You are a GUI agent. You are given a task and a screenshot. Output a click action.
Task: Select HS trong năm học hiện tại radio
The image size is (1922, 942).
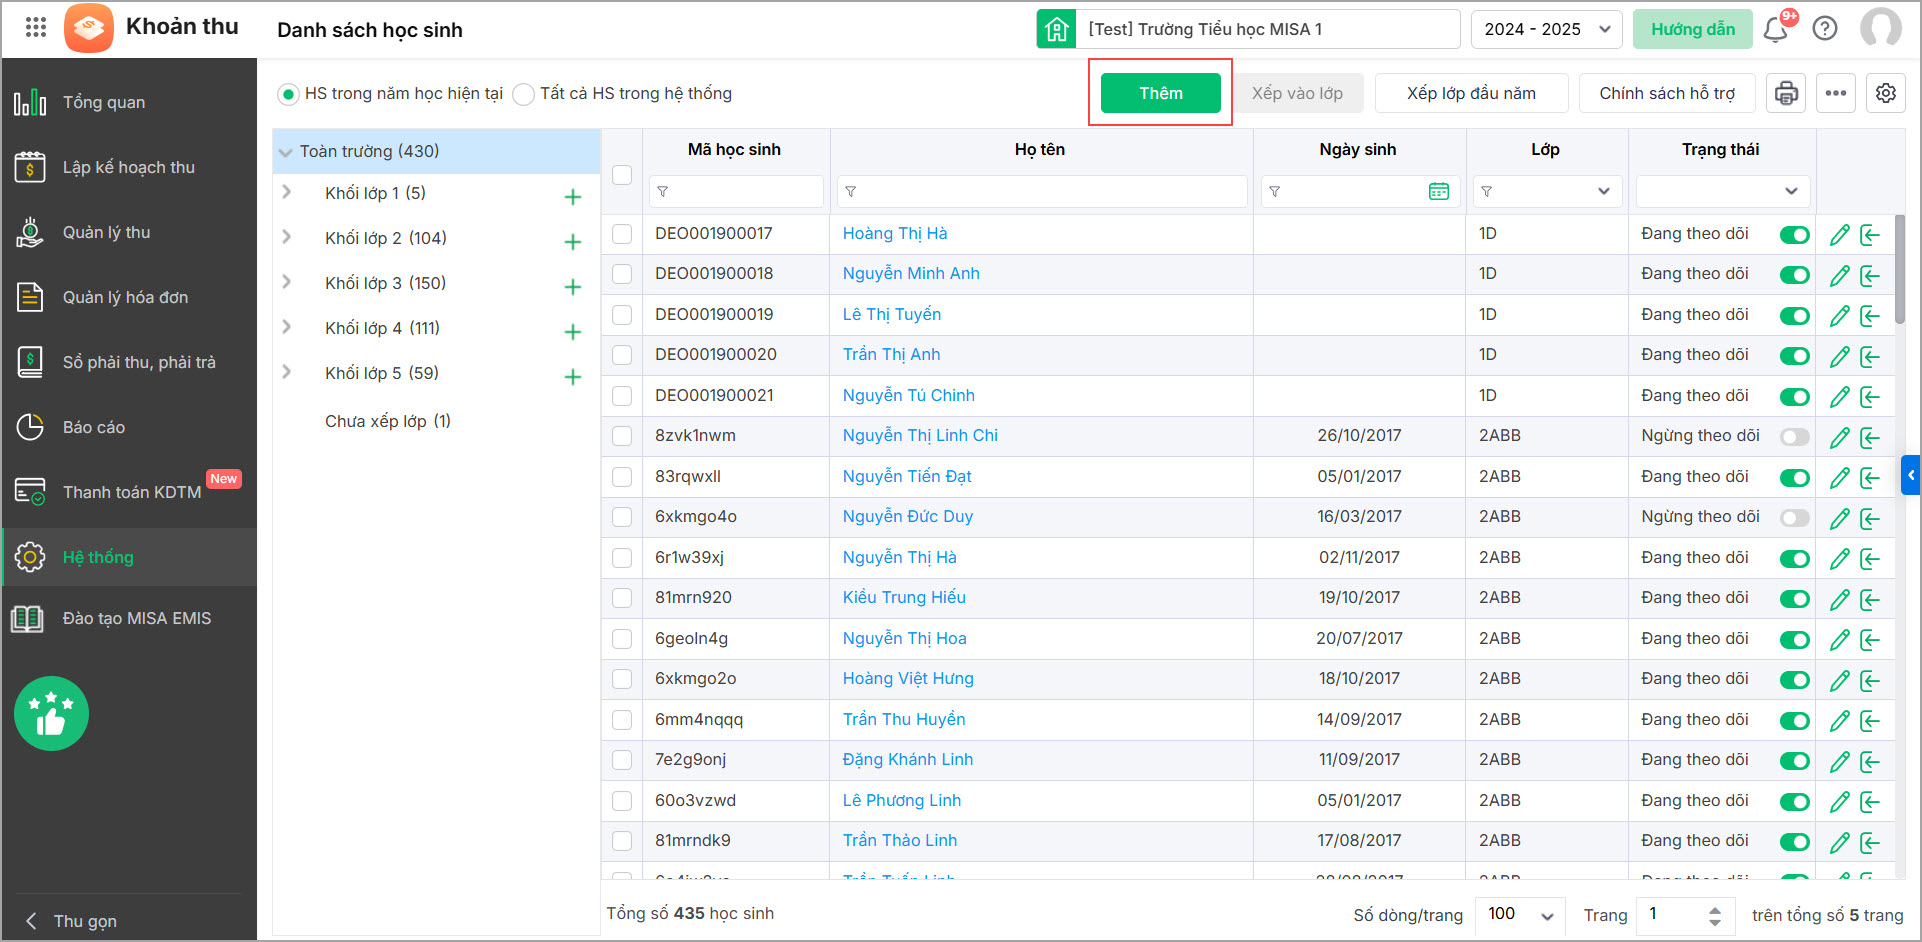[288, 94]
